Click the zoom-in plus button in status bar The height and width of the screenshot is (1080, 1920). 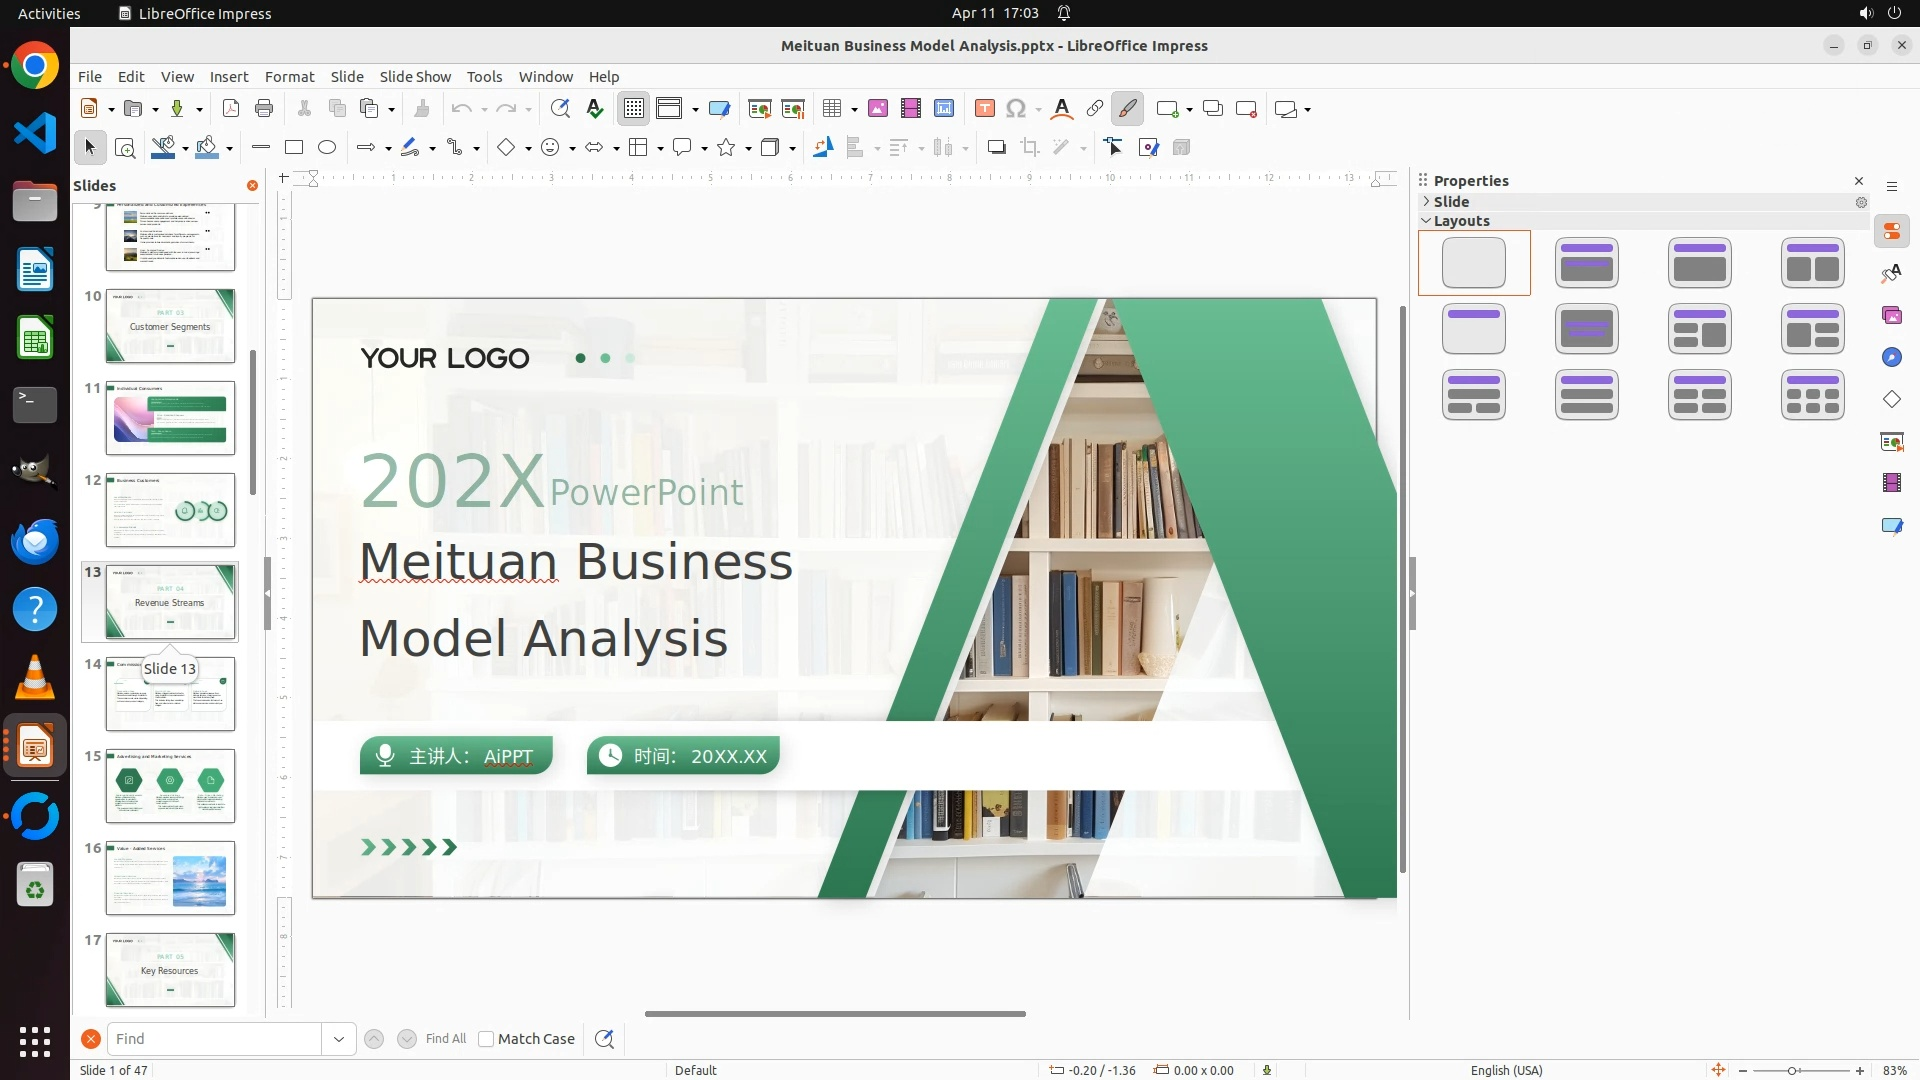1860,1071
